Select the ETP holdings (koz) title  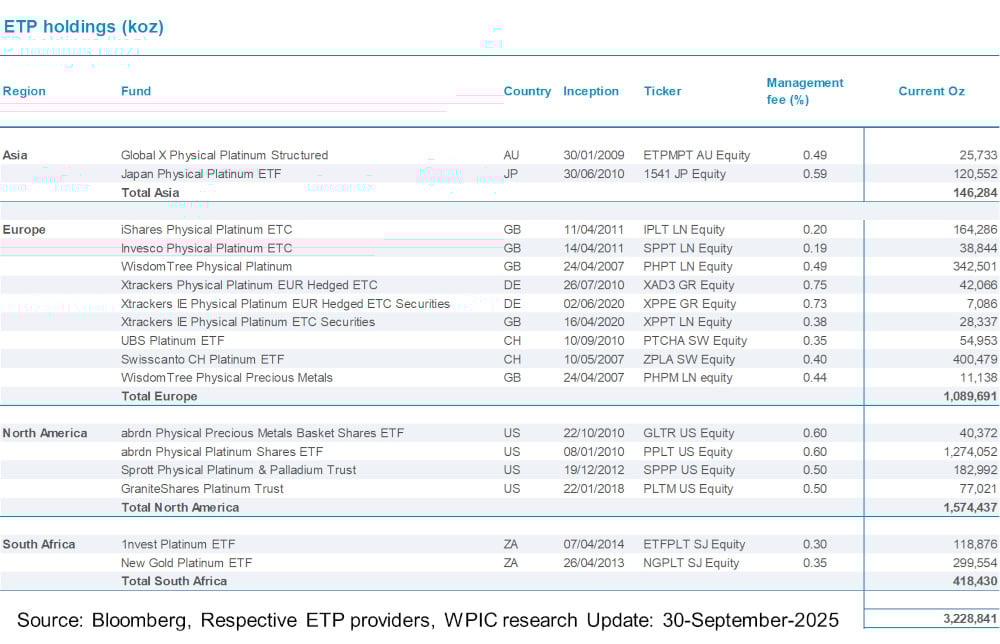click(x=84, y=27)
